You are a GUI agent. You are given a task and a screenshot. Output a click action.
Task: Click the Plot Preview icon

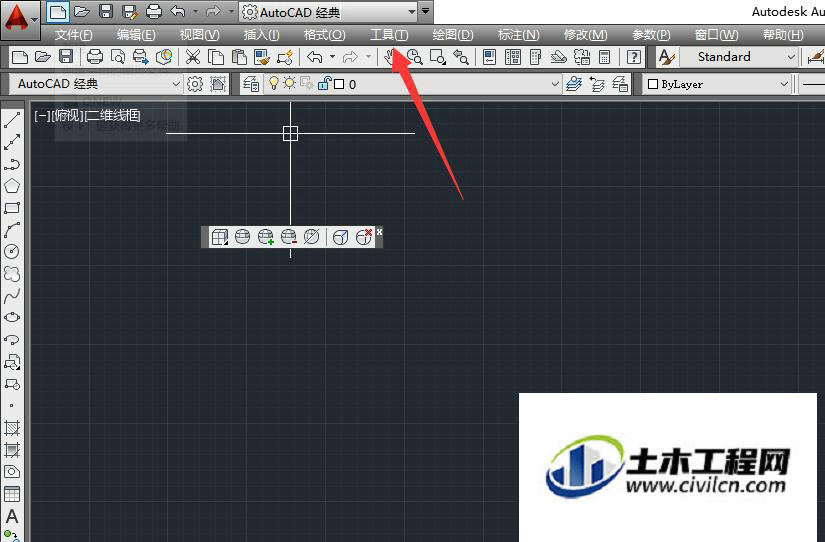(x=118, y=57)
